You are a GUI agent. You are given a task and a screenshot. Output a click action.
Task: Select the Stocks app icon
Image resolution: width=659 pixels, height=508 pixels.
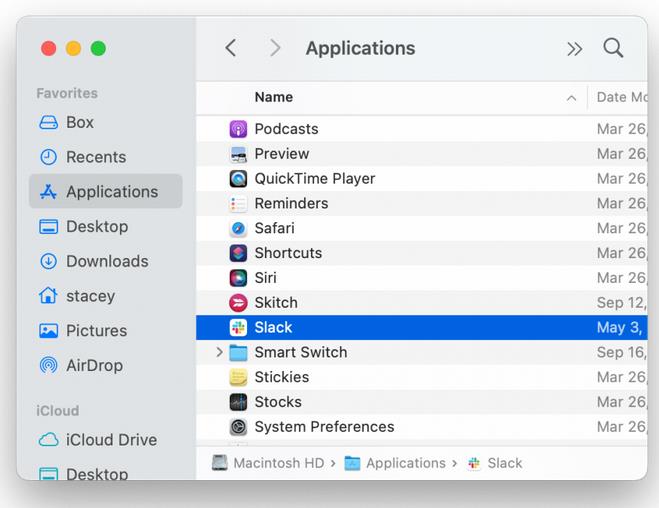(x=238, y=402)
